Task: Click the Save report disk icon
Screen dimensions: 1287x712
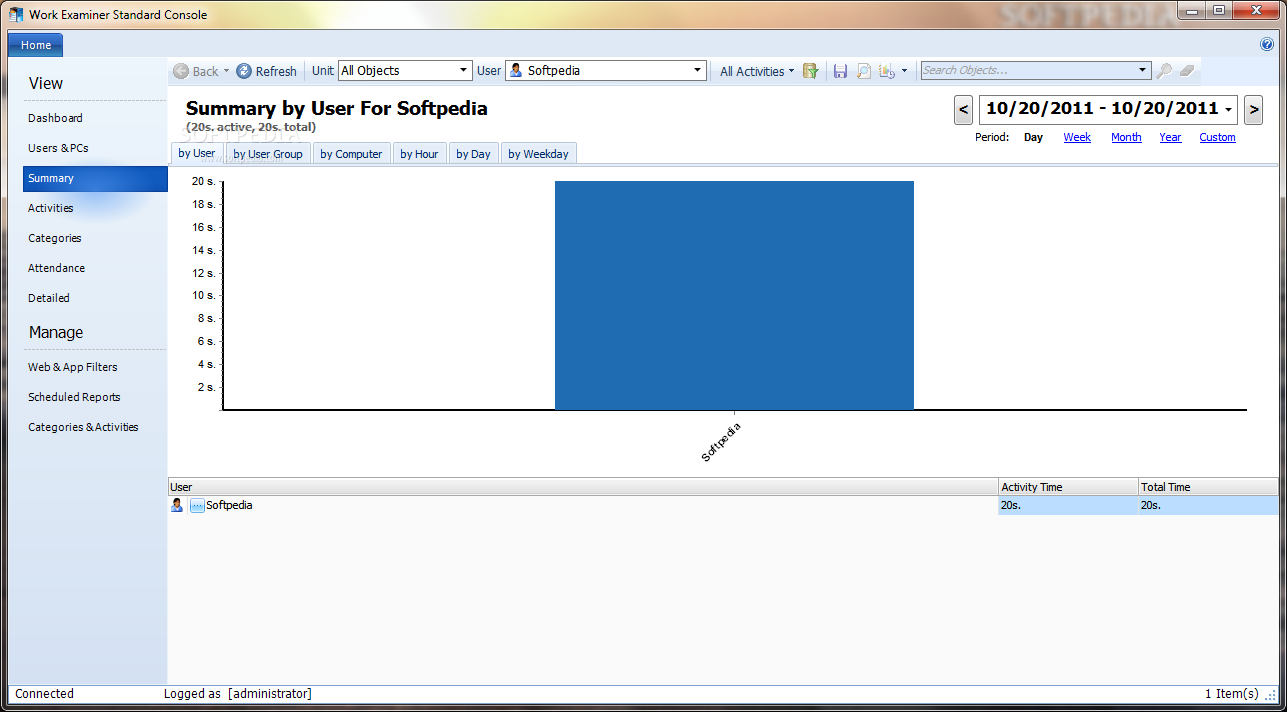Action: click(x=840, y=71)
